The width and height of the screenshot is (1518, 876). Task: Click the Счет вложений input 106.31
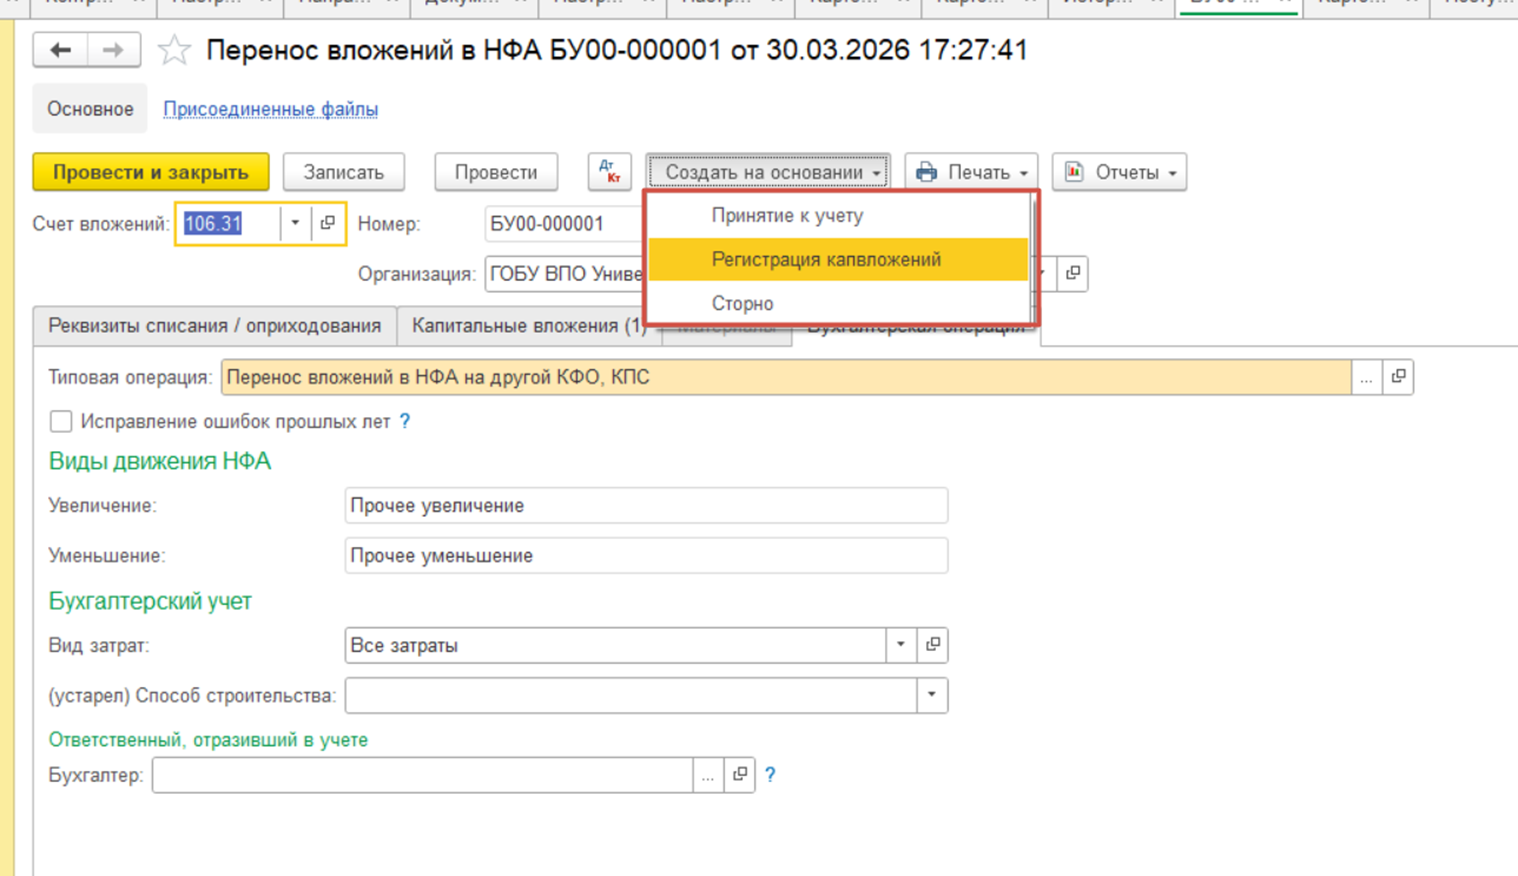click(229, 223)
